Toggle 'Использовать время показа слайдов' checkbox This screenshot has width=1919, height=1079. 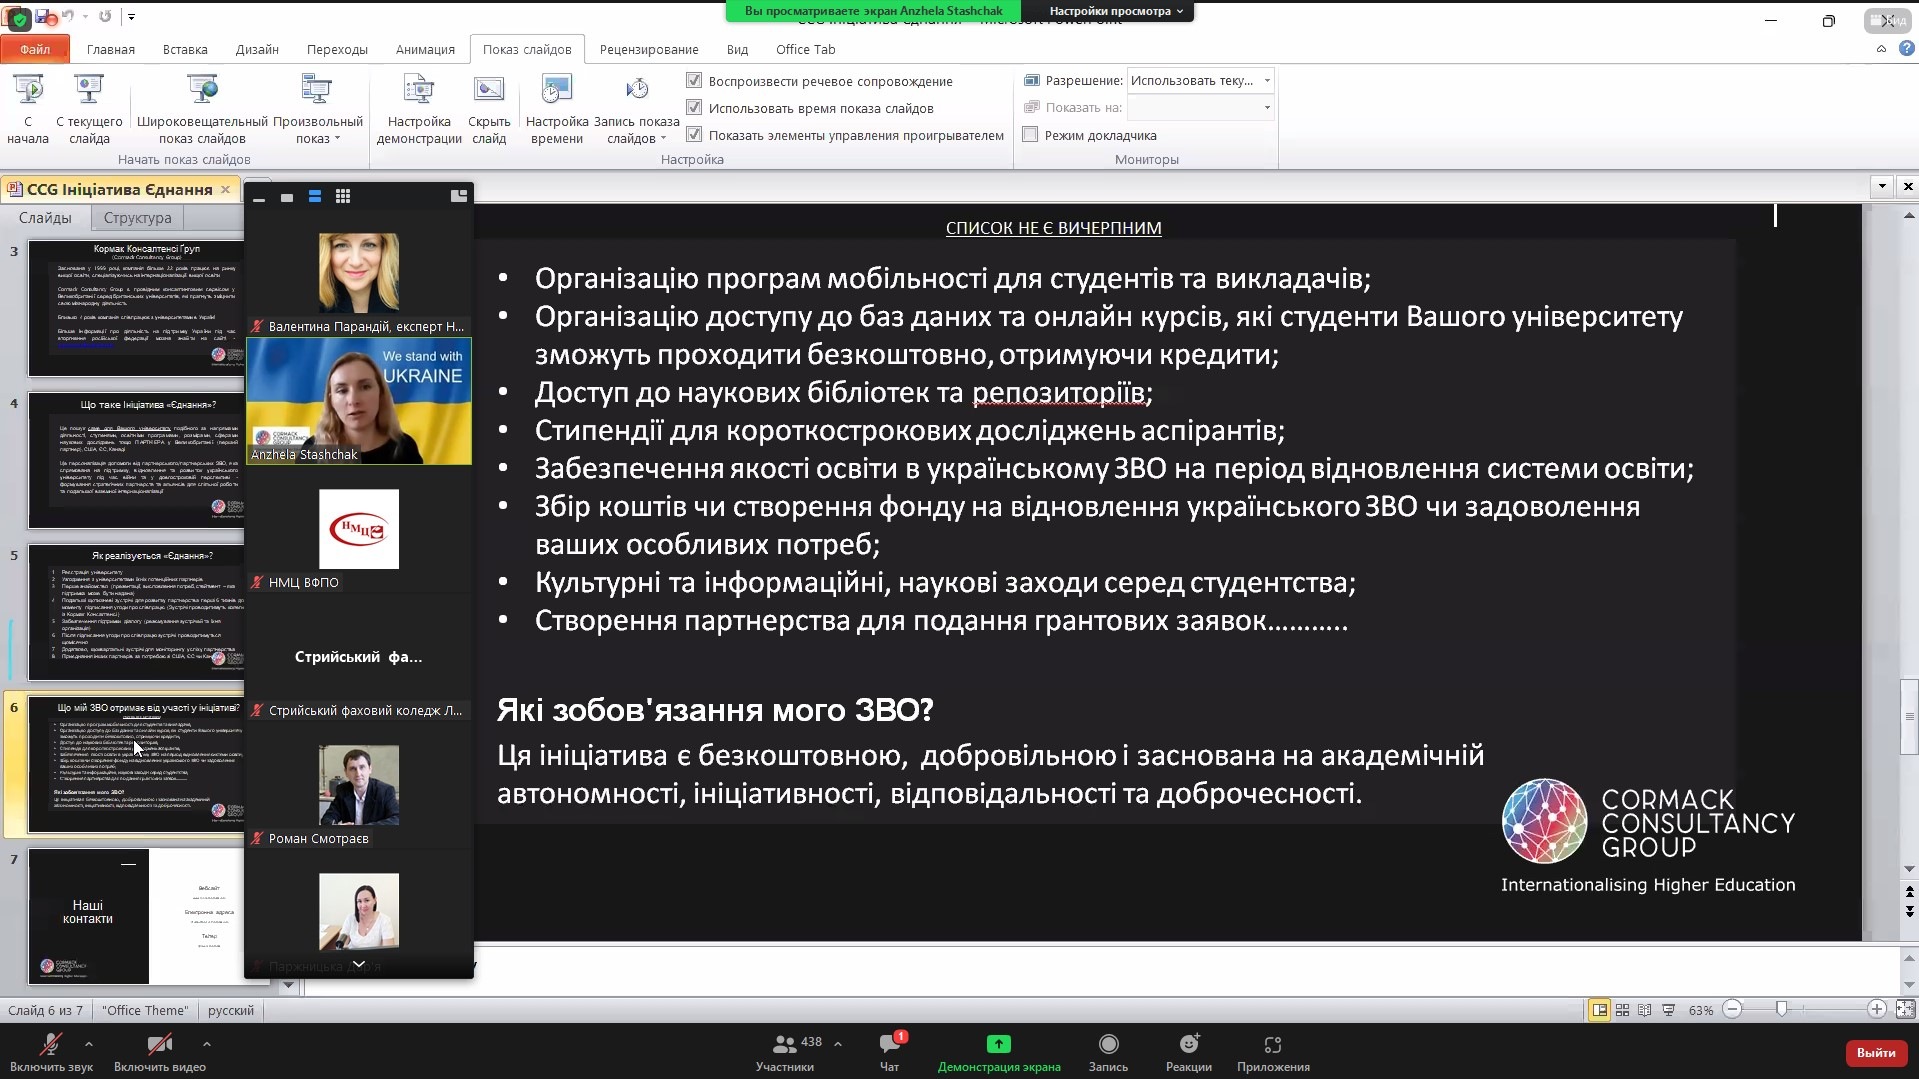(x=694, y=107)
